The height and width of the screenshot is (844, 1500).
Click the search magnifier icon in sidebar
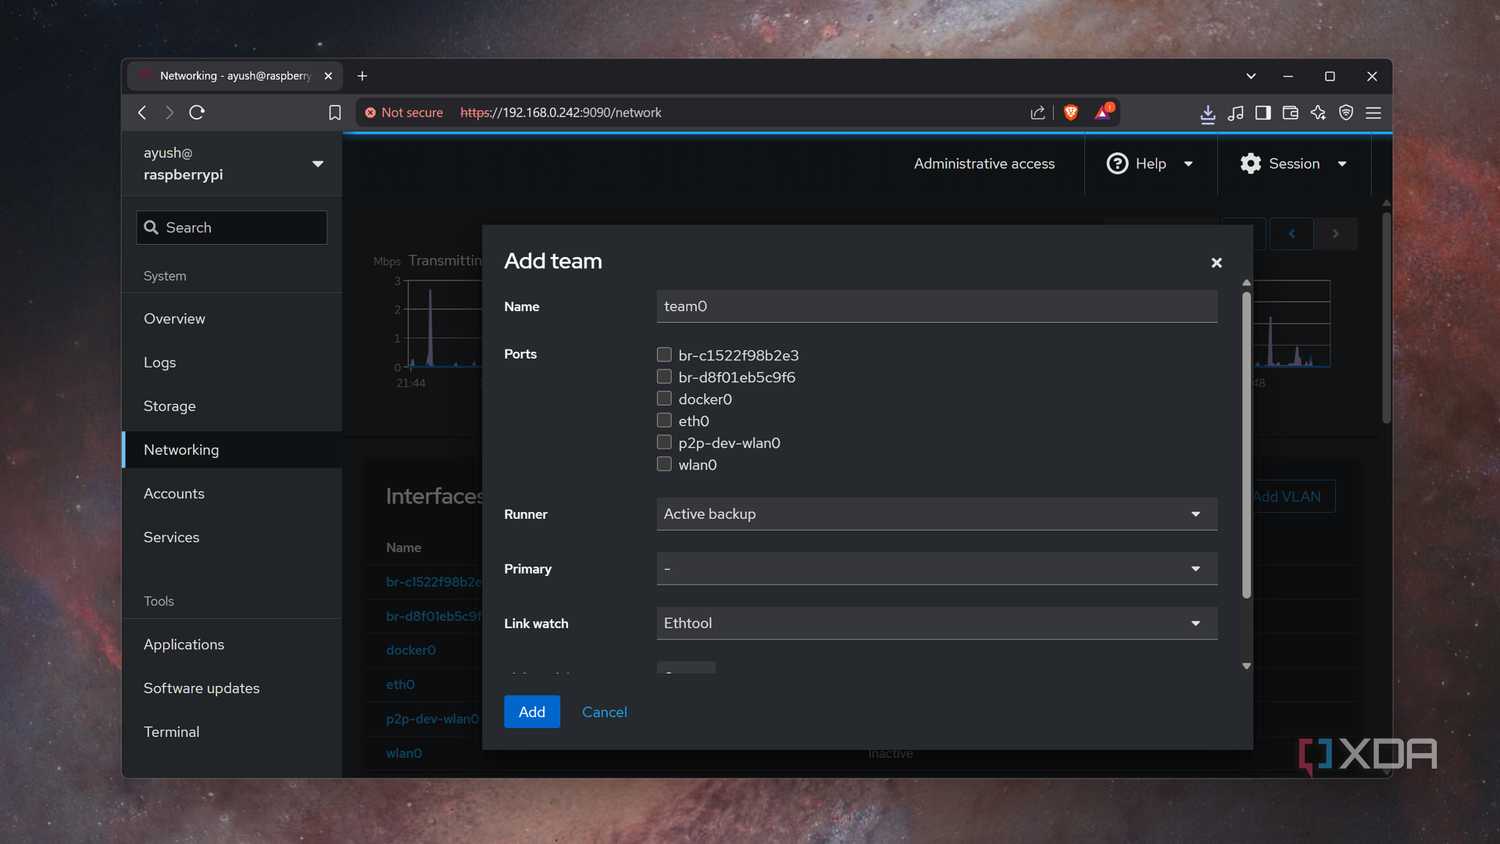tap(151, 228)
